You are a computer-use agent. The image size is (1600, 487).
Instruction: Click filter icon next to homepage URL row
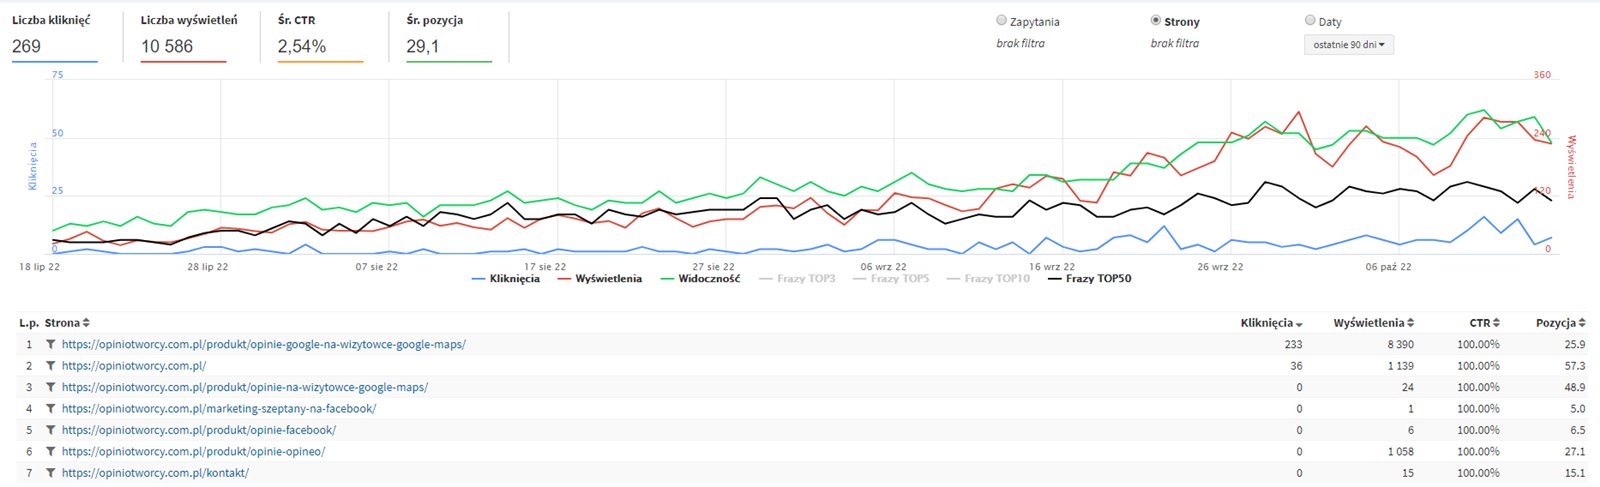tap(50, 366)
